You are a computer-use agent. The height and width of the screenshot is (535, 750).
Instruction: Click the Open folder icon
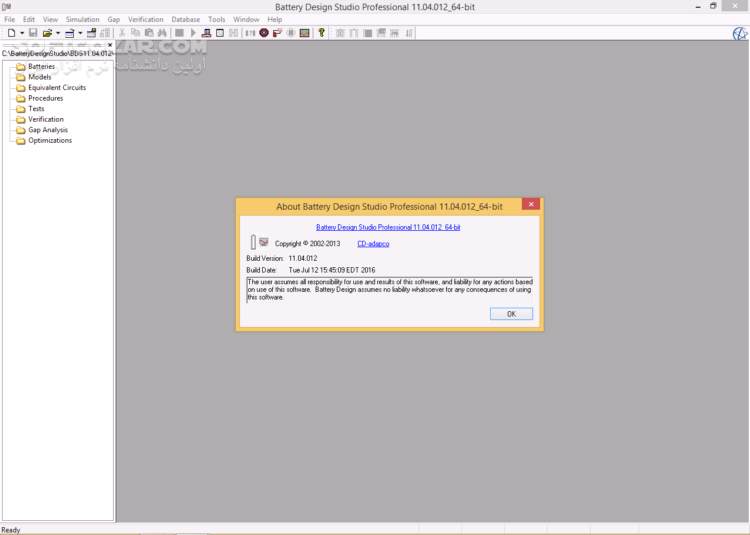click(x=47, y=33)
